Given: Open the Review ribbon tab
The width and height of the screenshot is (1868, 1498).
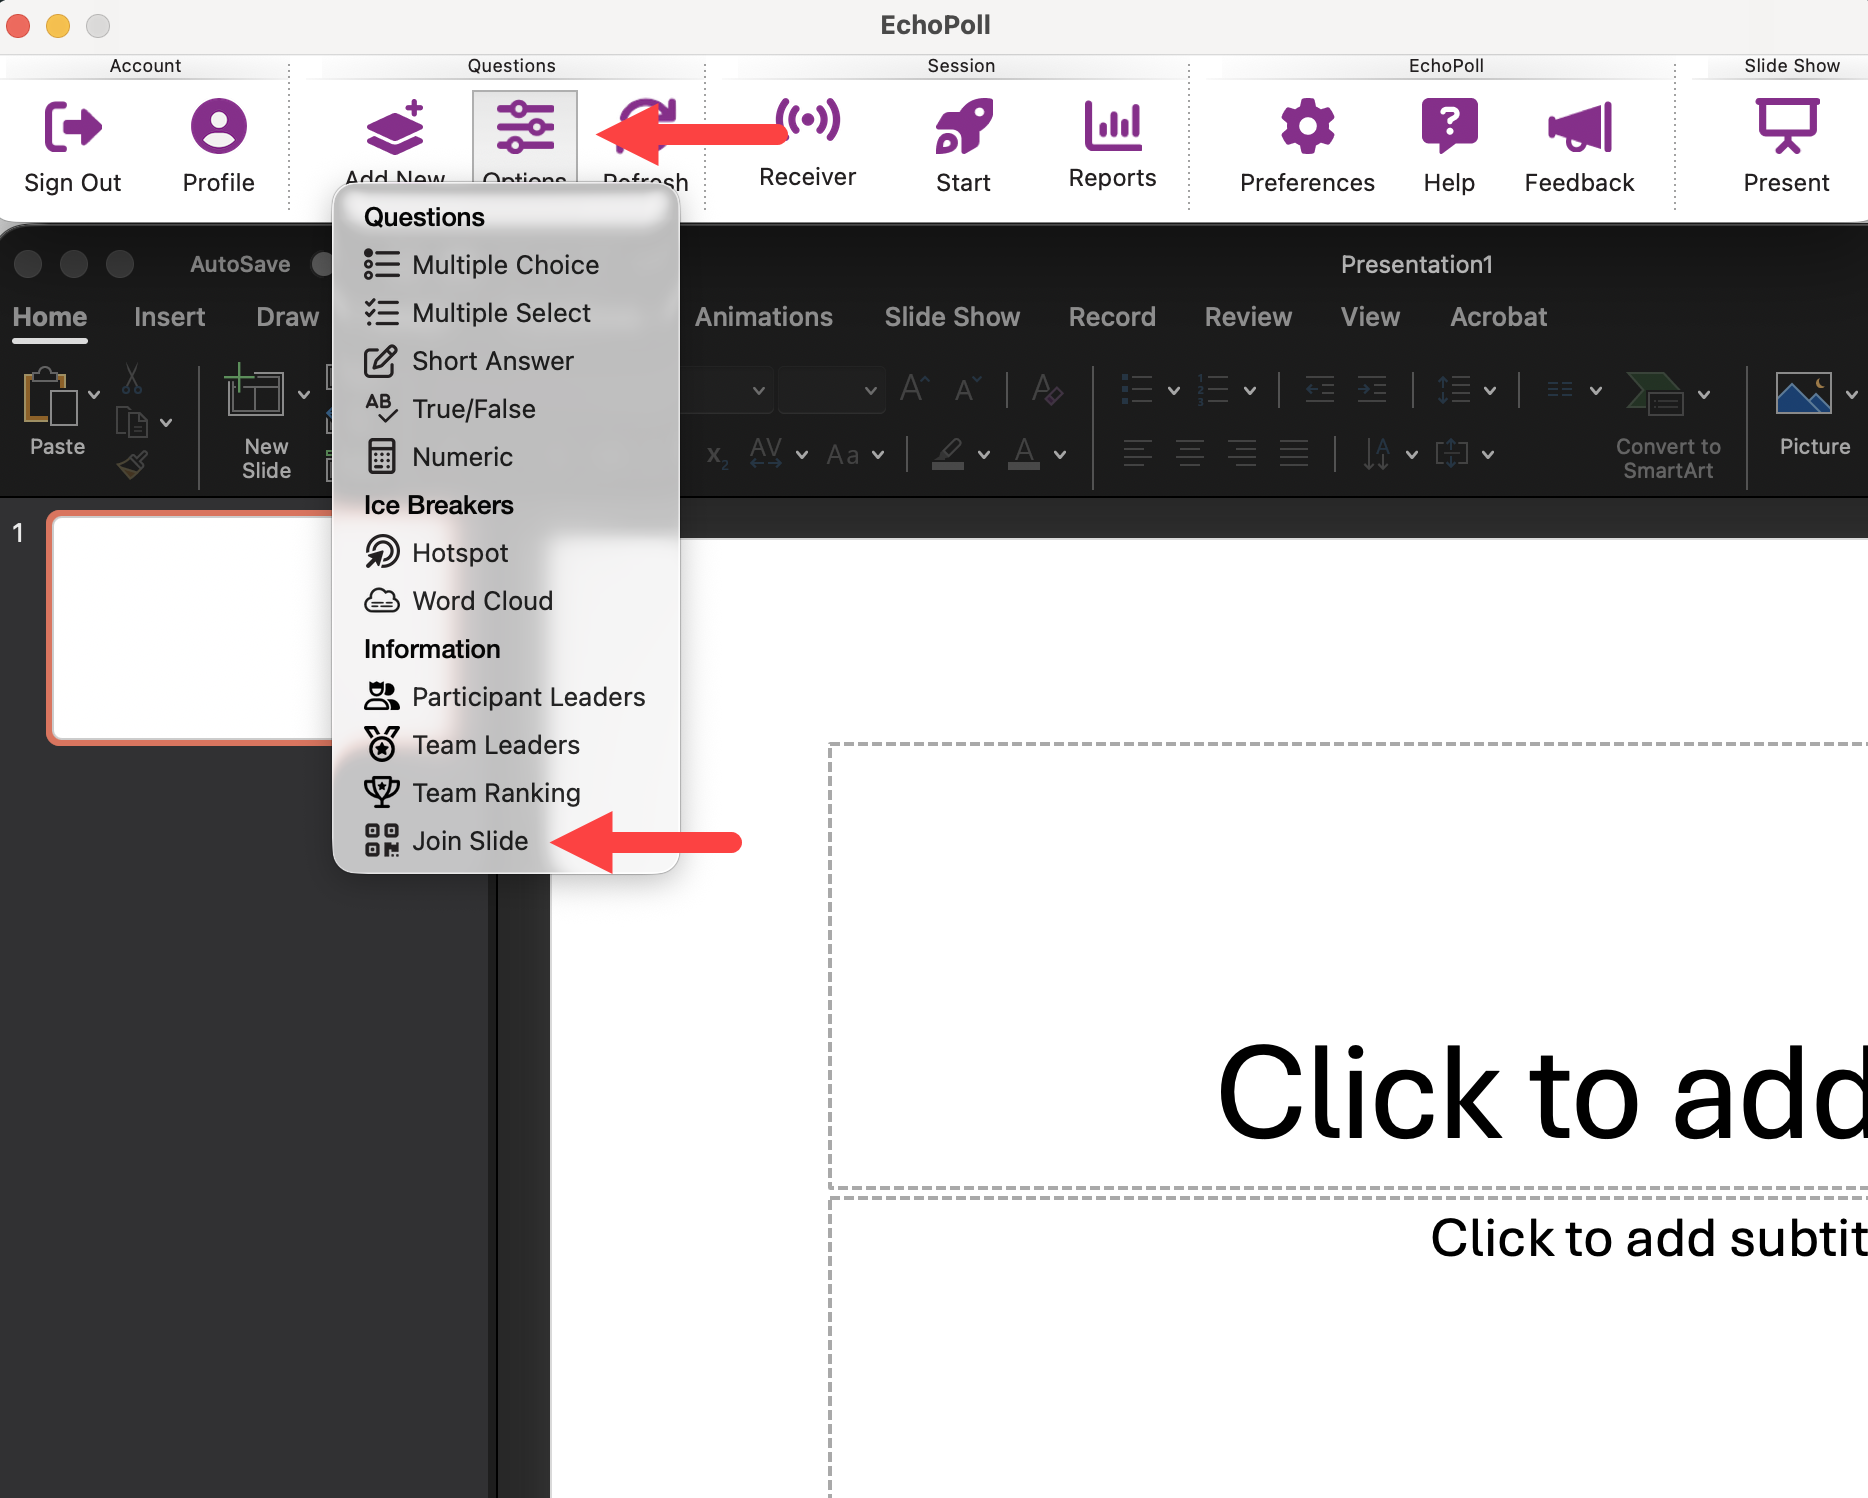Looking at the screenshot, I should (x=1249, y=317).
